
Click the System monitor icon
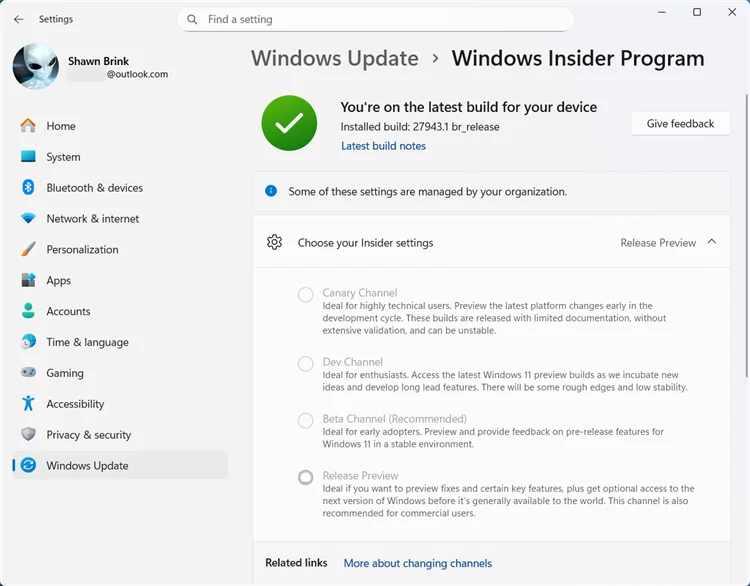click(x=28, y=156)
